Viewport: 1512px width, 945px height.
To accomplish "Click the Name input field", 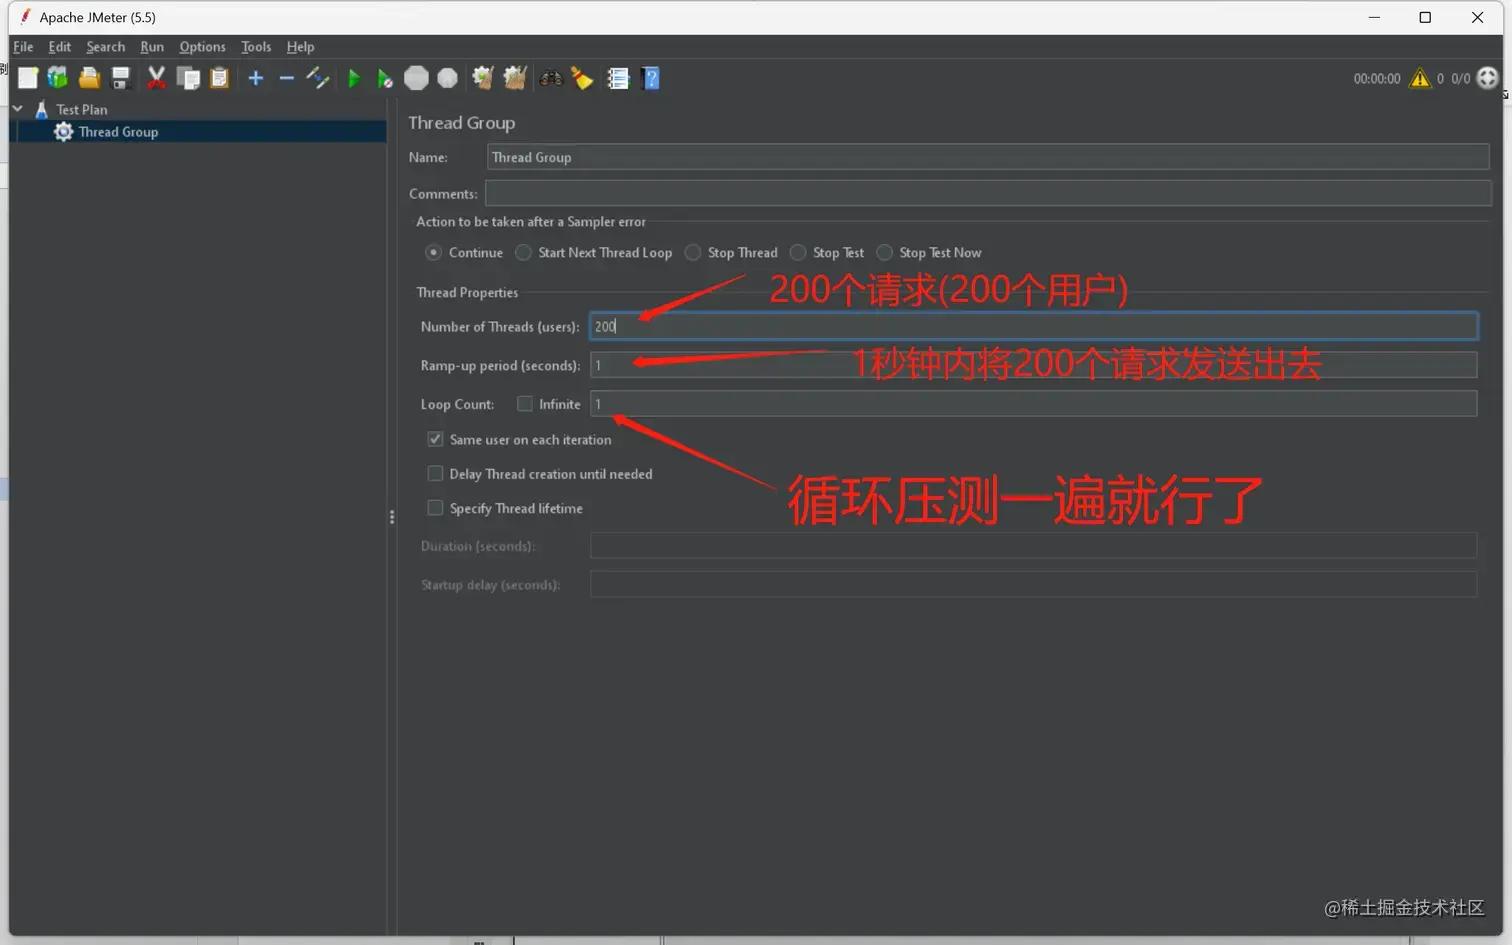I will (x=988, y=157).
